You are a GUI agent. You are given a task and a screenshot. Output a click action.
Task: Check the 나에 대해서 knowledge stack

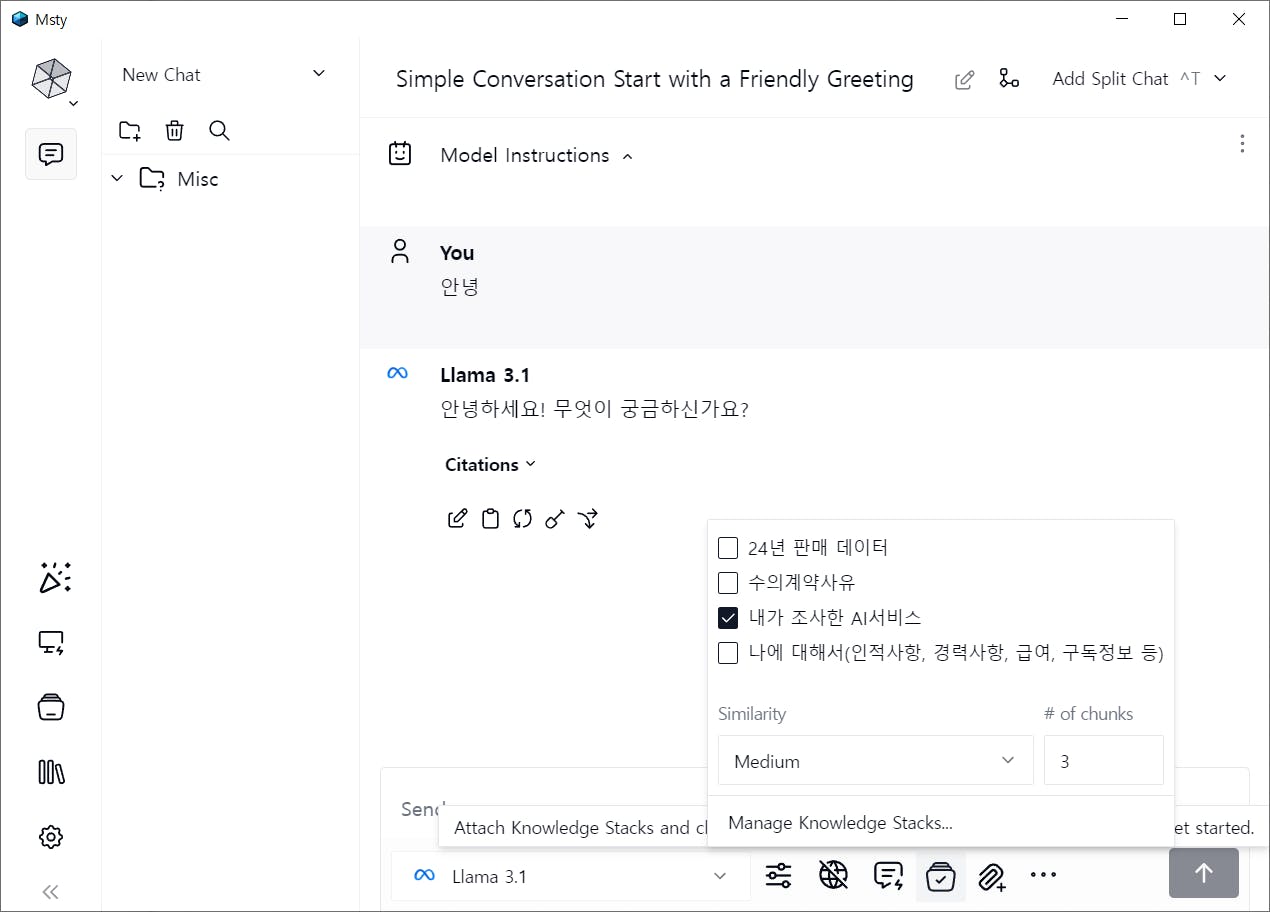coord(728,653)
